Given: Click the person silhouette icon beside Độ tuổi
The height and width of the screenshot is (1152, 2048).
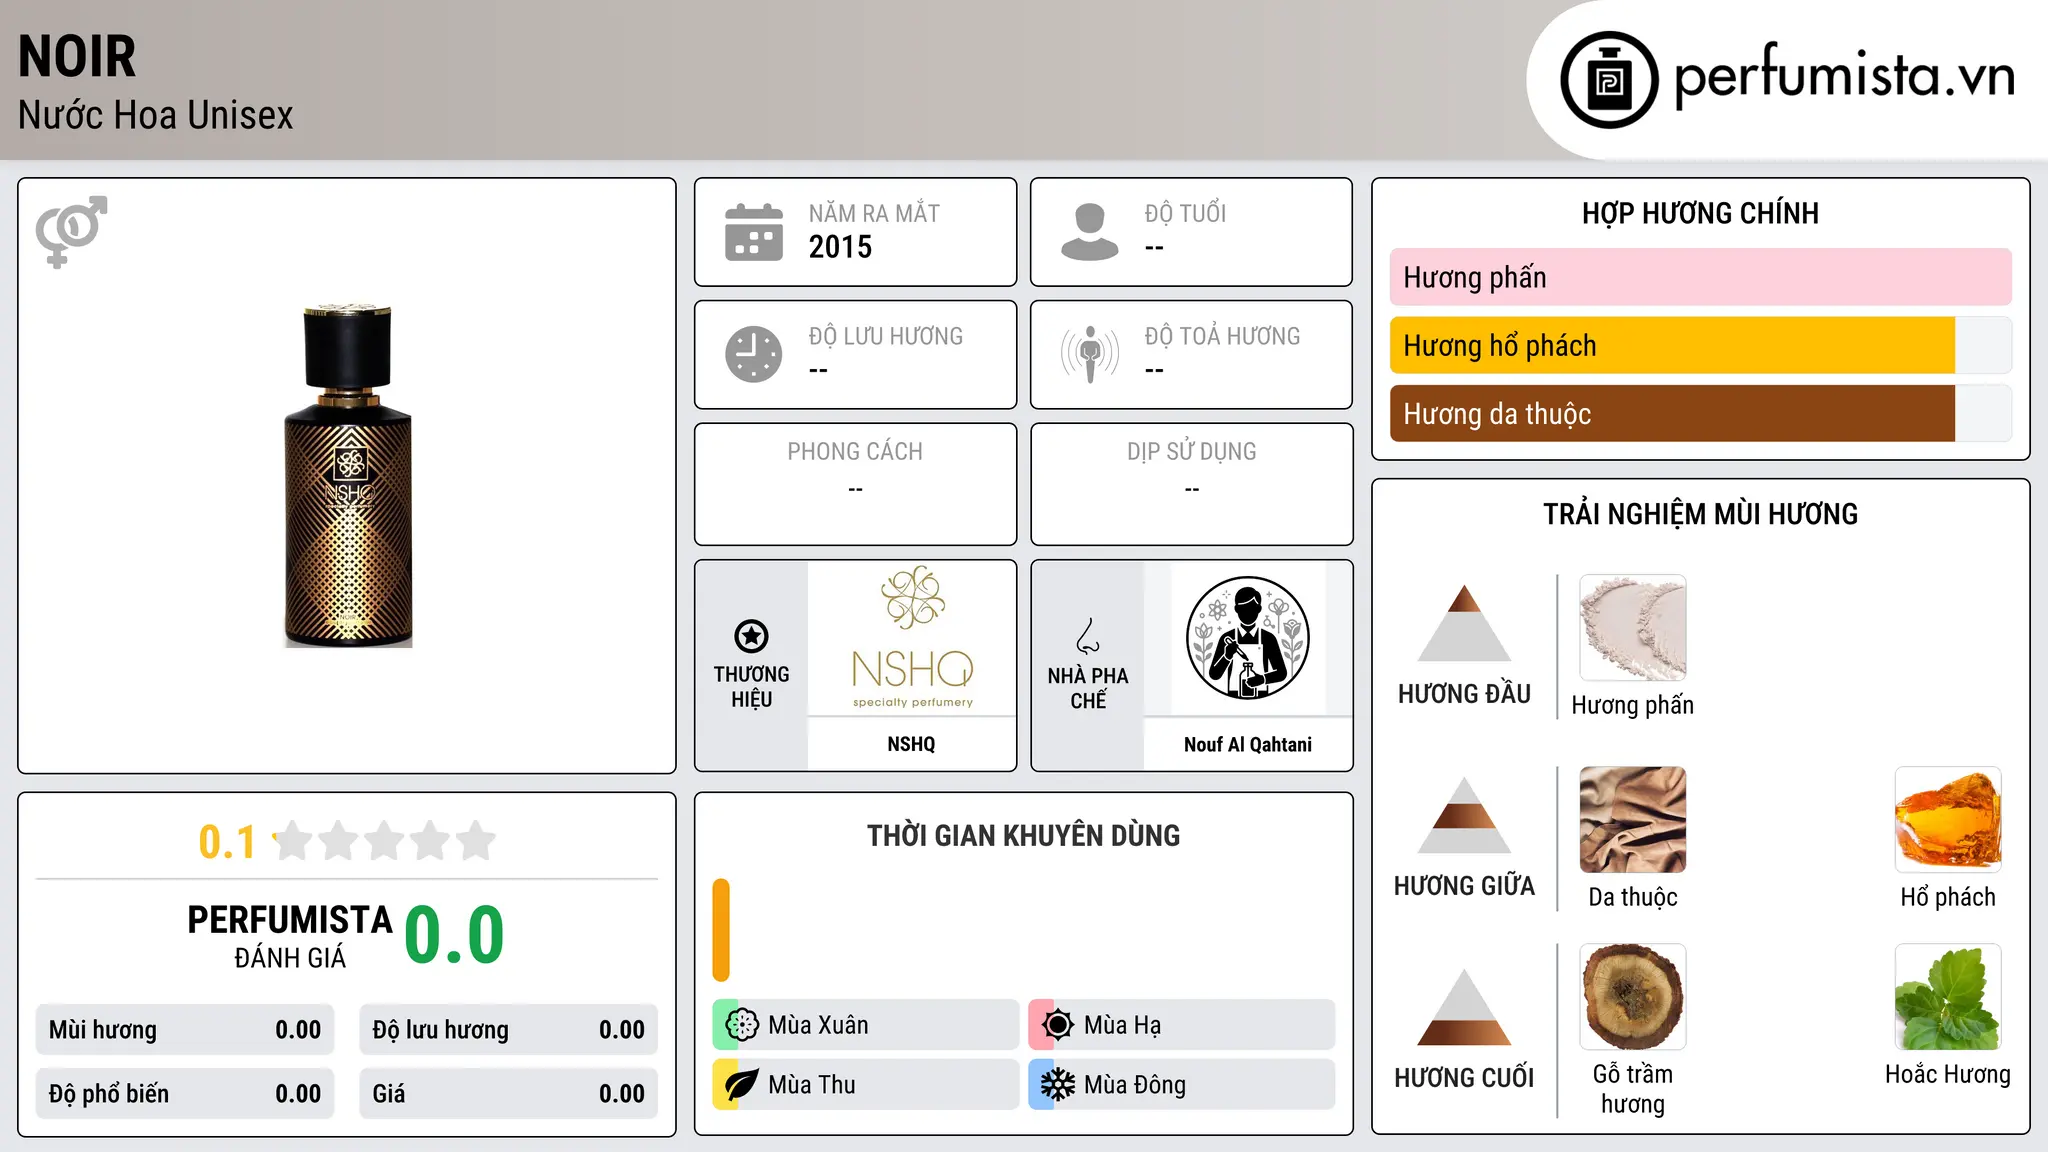Looking at the screenshot, I should [1090, 232].
